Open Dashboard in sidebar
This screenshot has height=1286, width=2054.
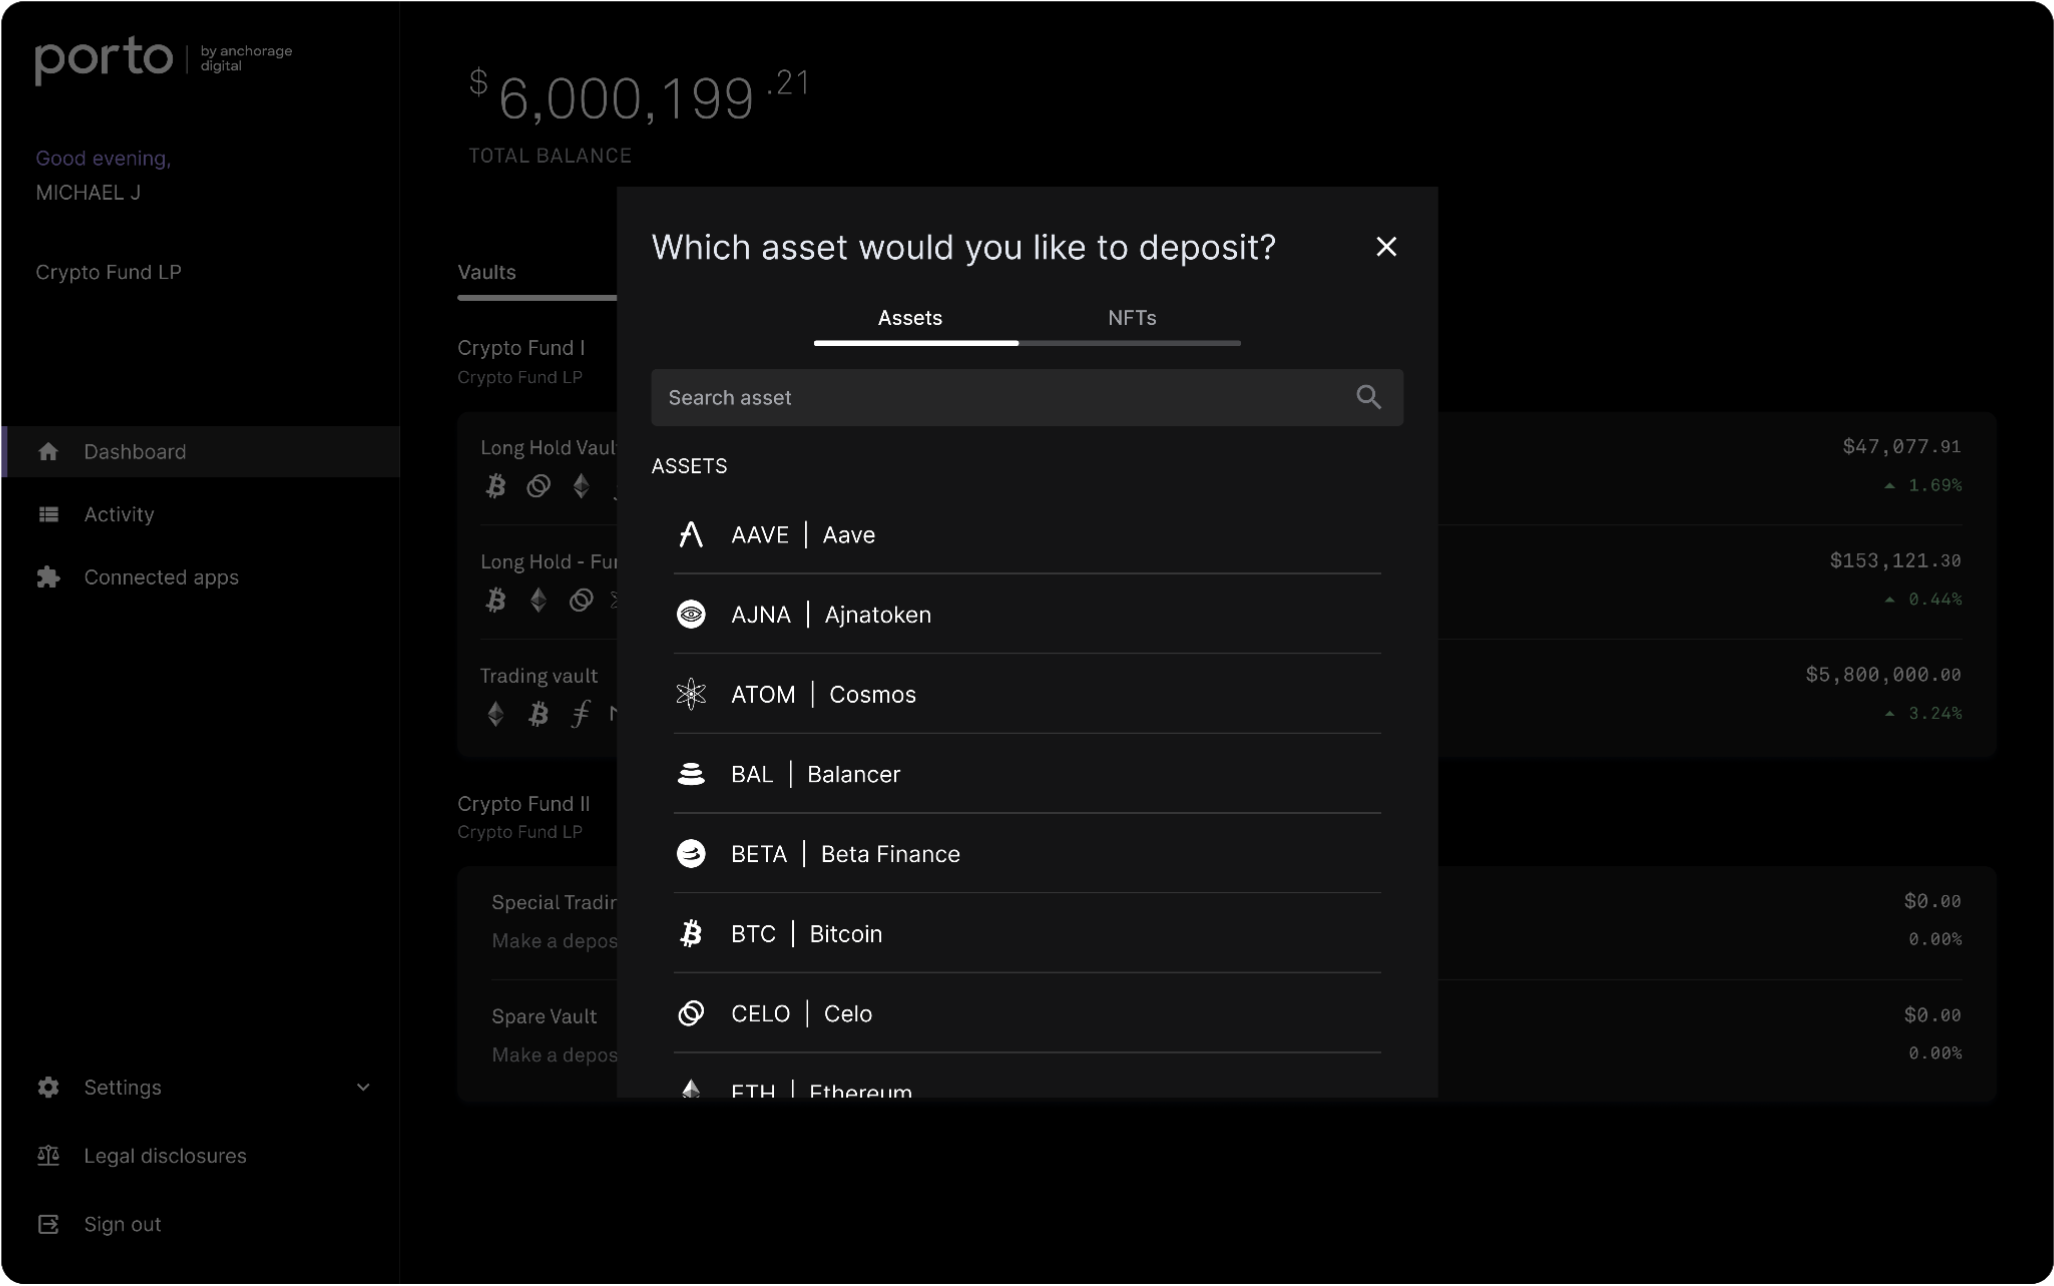point(202,452)
